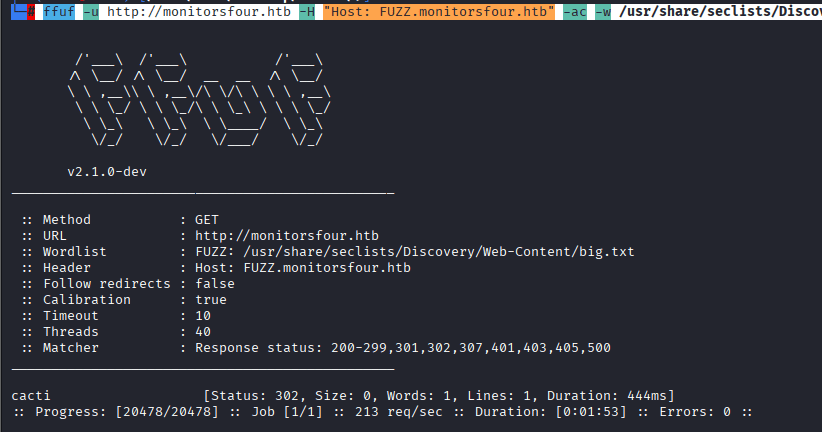Screen dimensions: 822x432
Task: Select the -ac flag in the command
Action: [x=576, y=10]
